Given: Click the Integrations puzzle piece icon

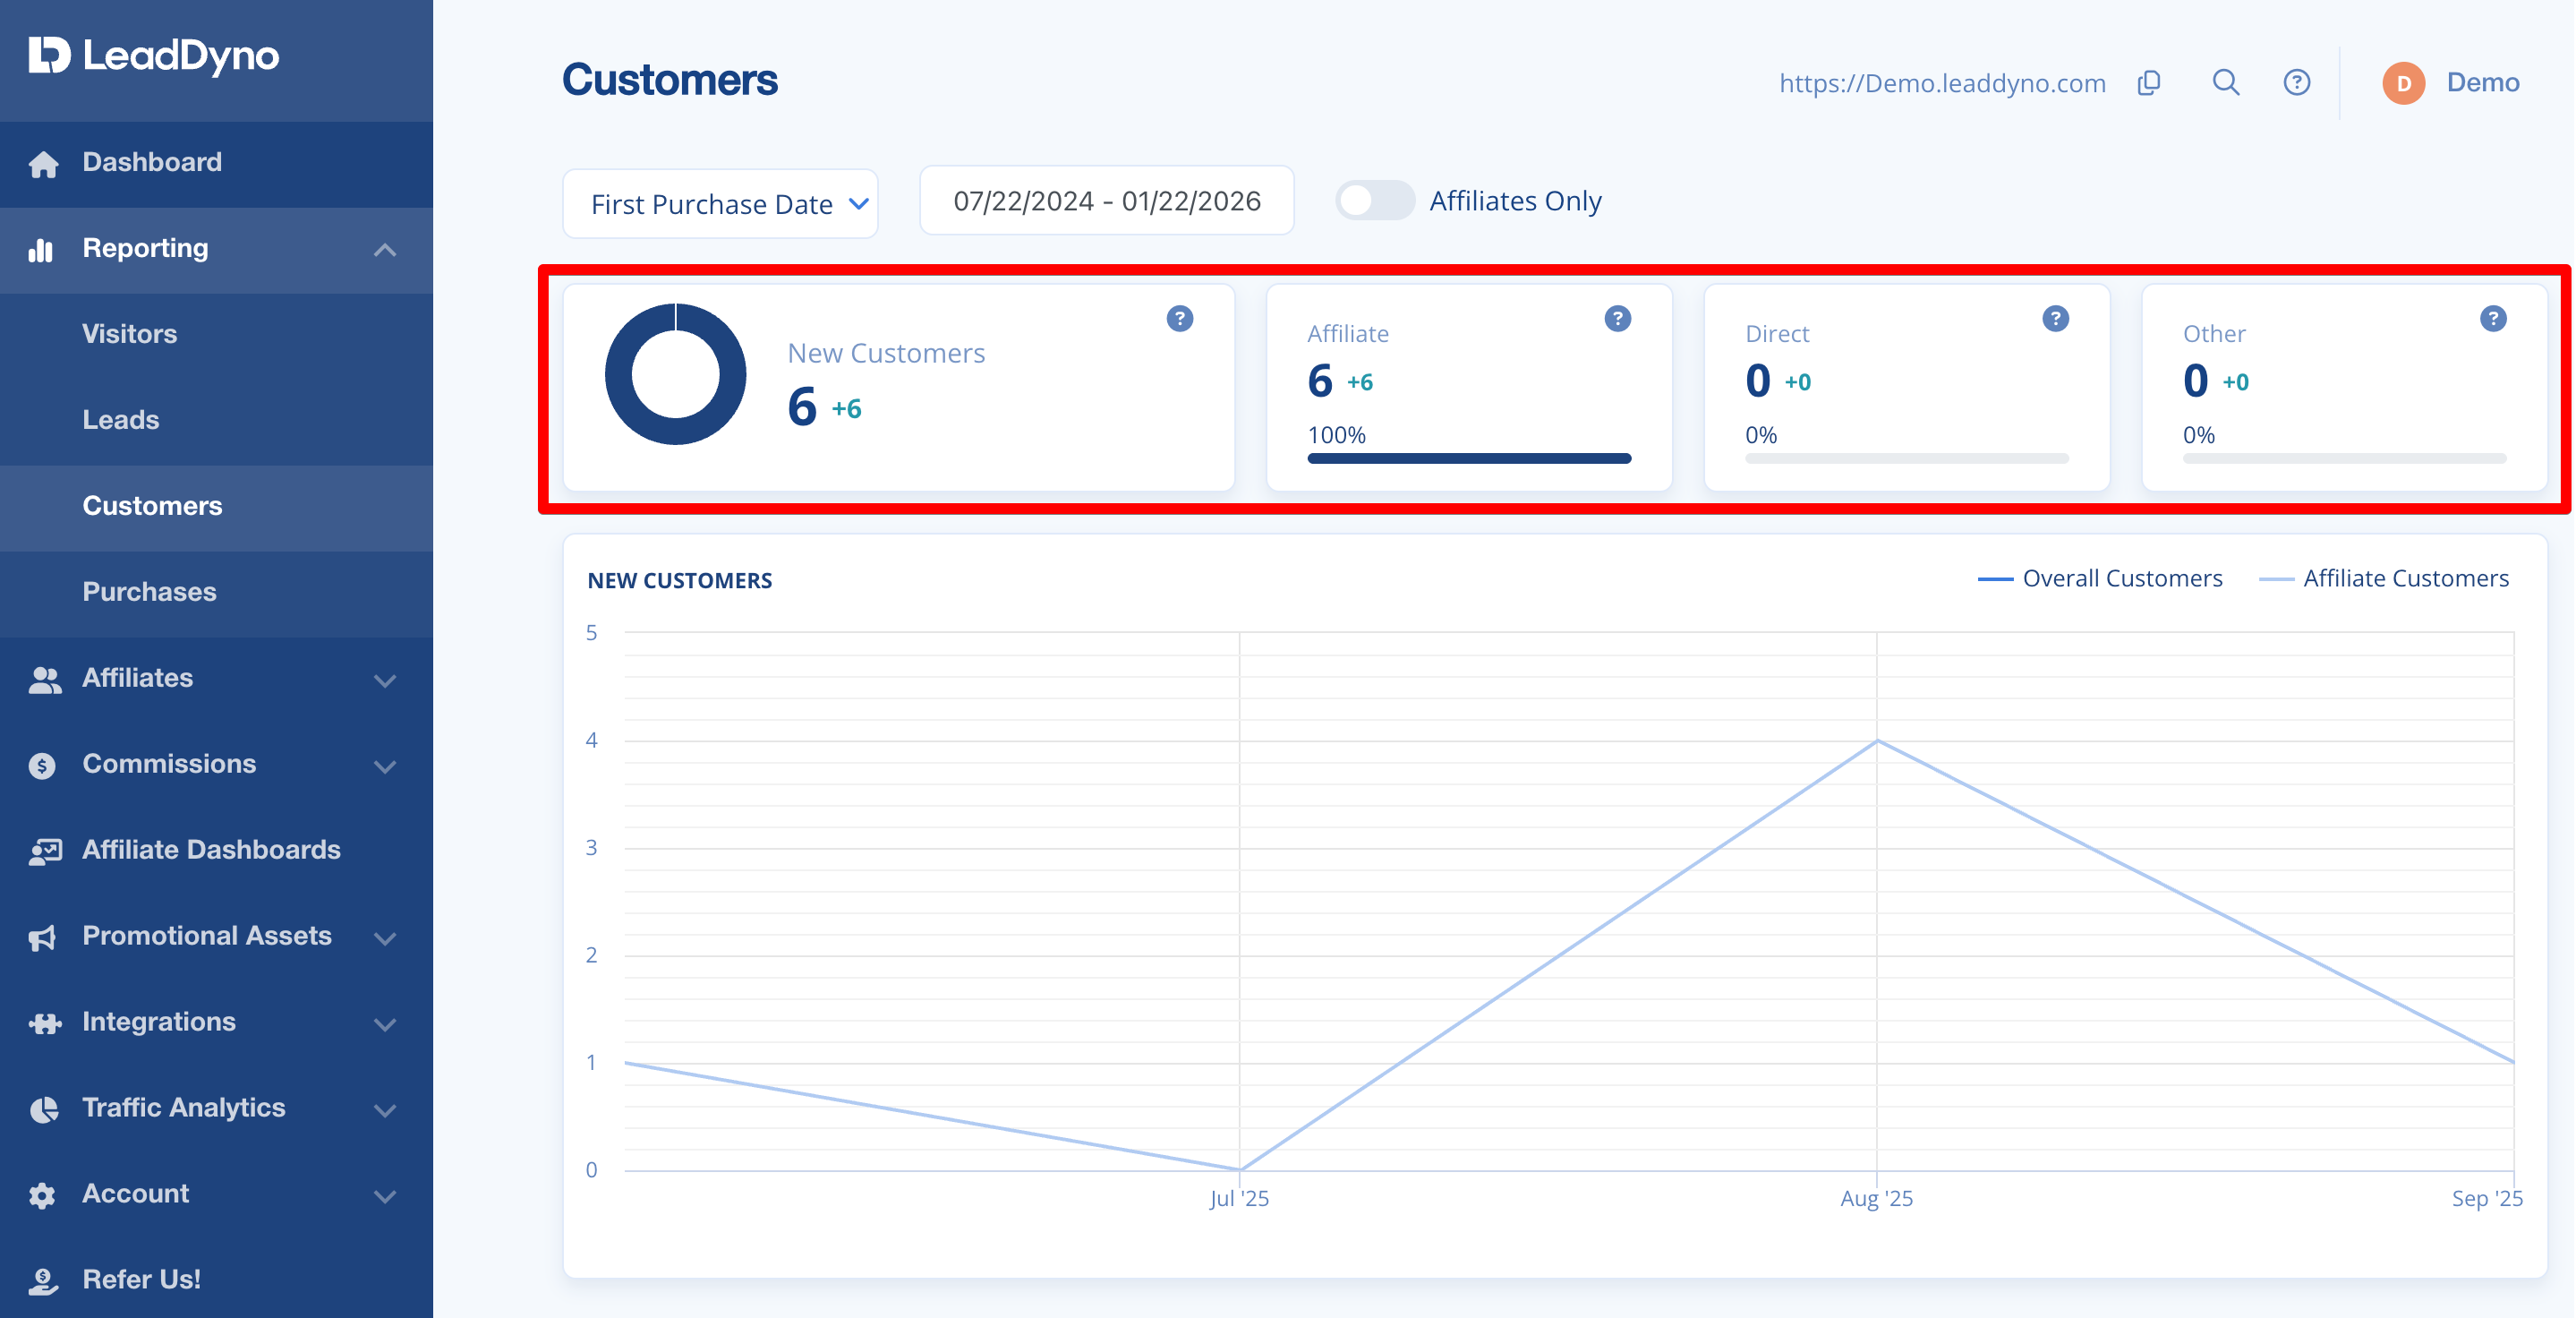Looking at the screenshot, I should point(45,1023).
